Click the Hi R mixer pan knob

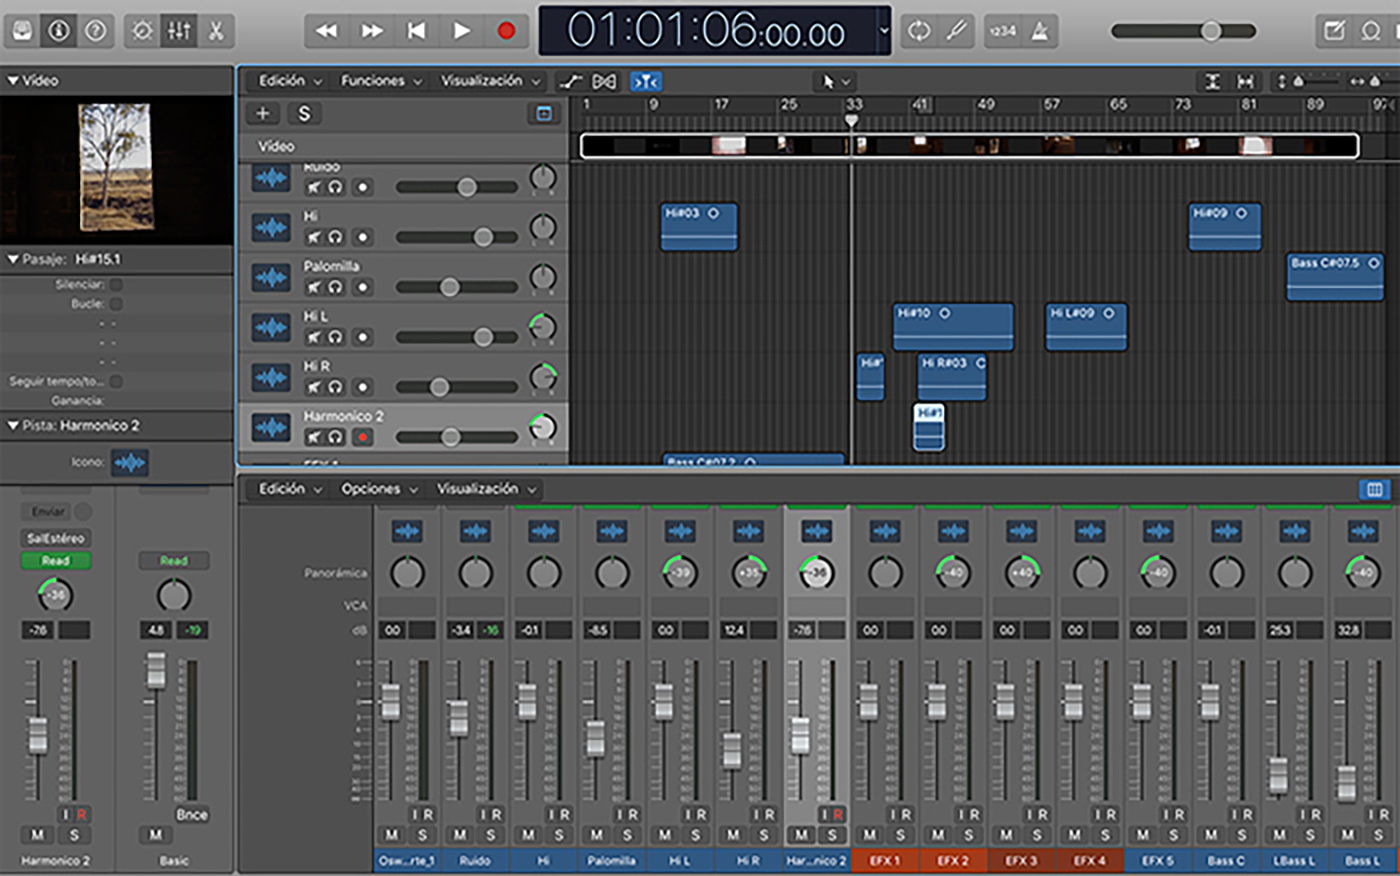click(x=749, y=573)
